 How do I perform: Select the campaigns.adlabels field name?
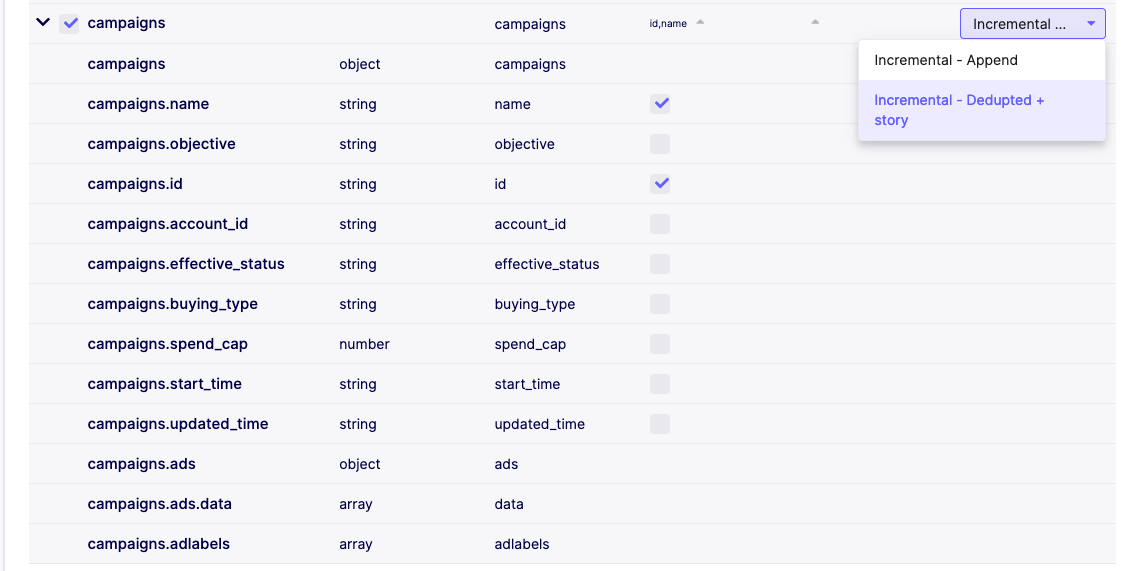158,544
